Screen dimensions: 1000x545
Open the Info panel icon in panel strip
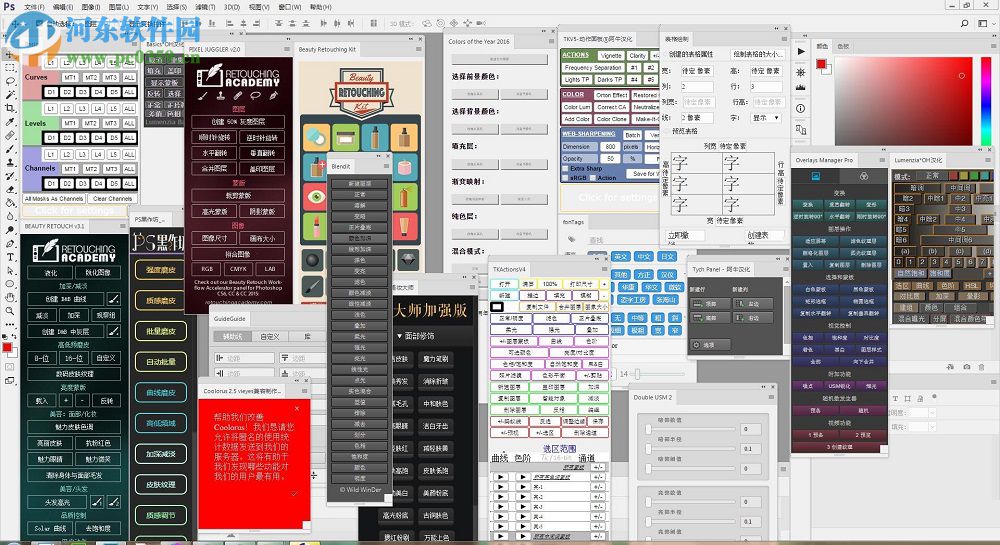[801, 108]
